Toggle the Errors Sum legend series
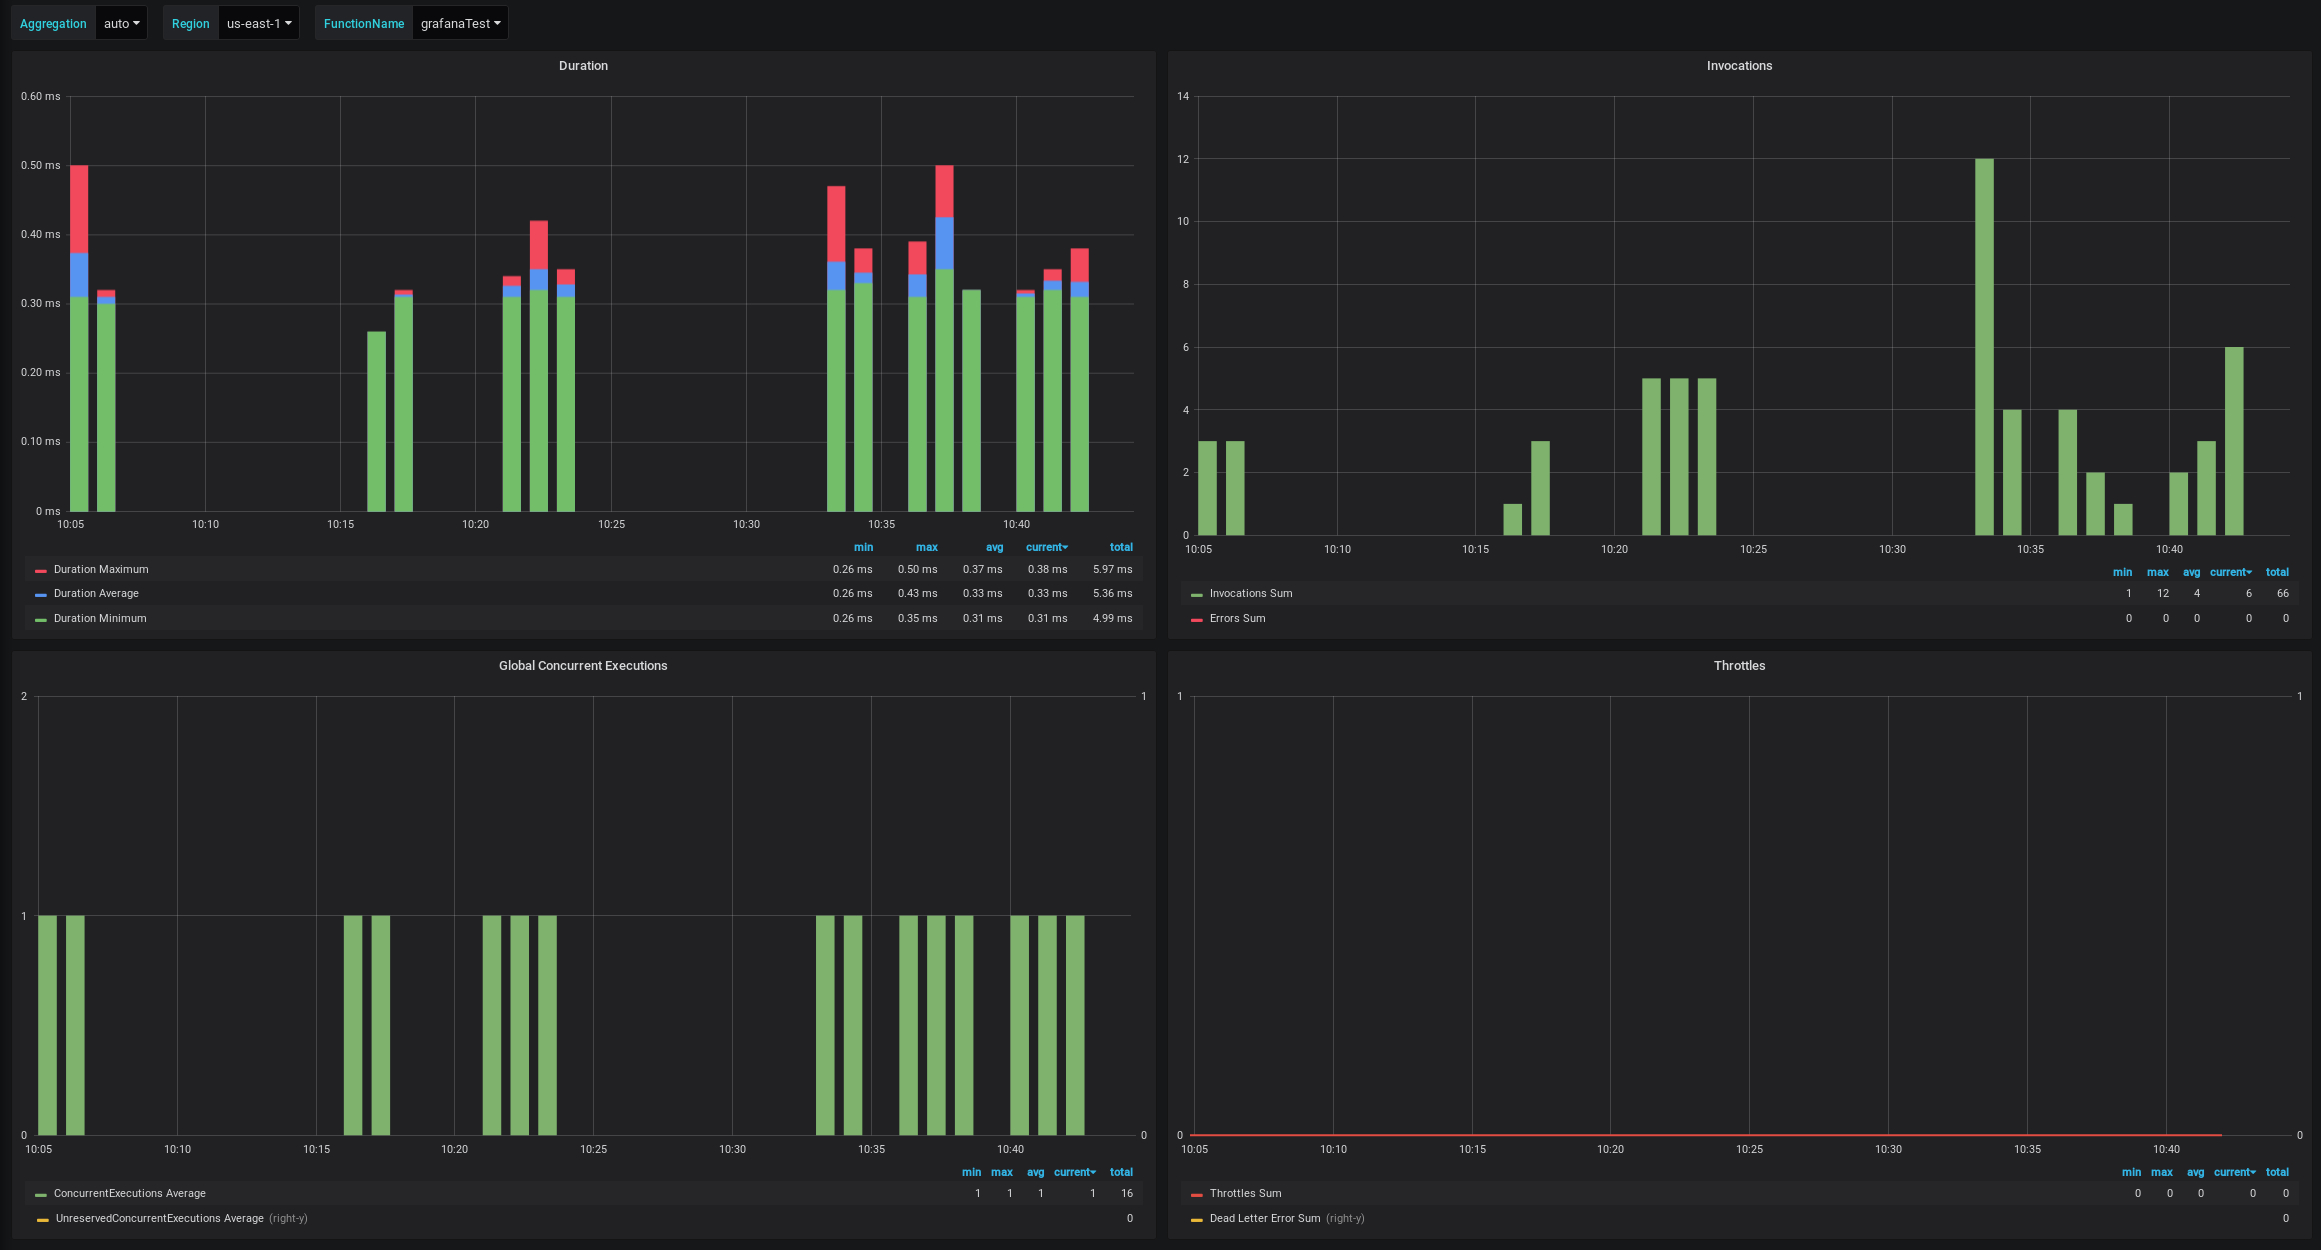Viewport: 2321px width, 1250px height. pyautogui.click(x=1237, y=619)
